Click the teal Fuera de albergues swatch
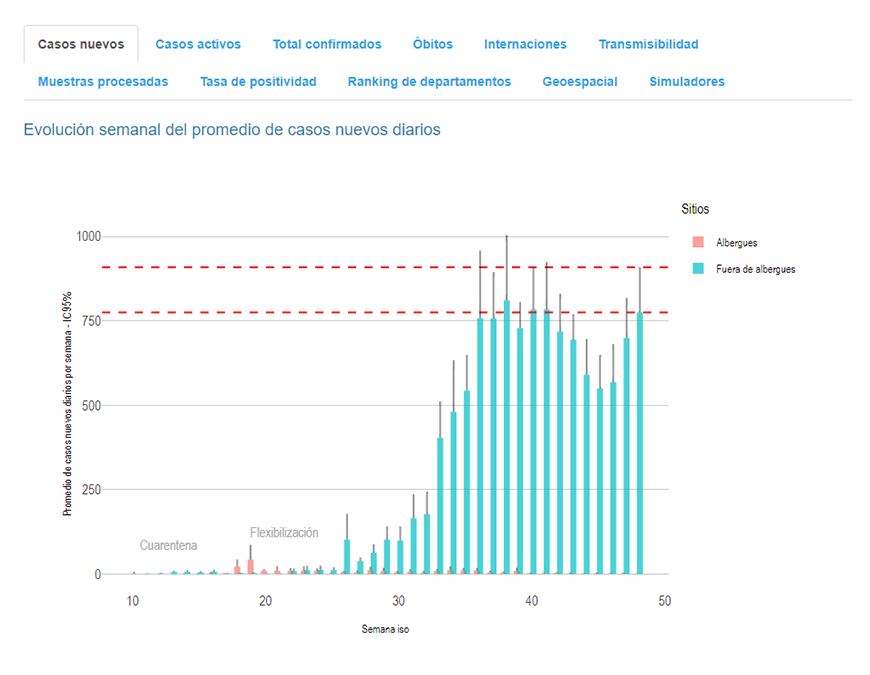The width and height of the screenshot is (870, 675). [x=698, y=269]
